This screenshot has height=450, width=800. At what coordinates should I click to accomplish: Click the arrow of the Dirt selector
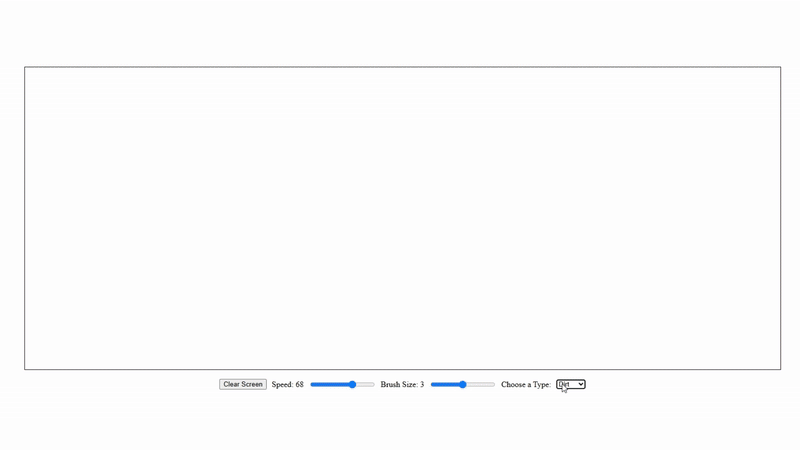pyautogui.click(x=581, y=384)
